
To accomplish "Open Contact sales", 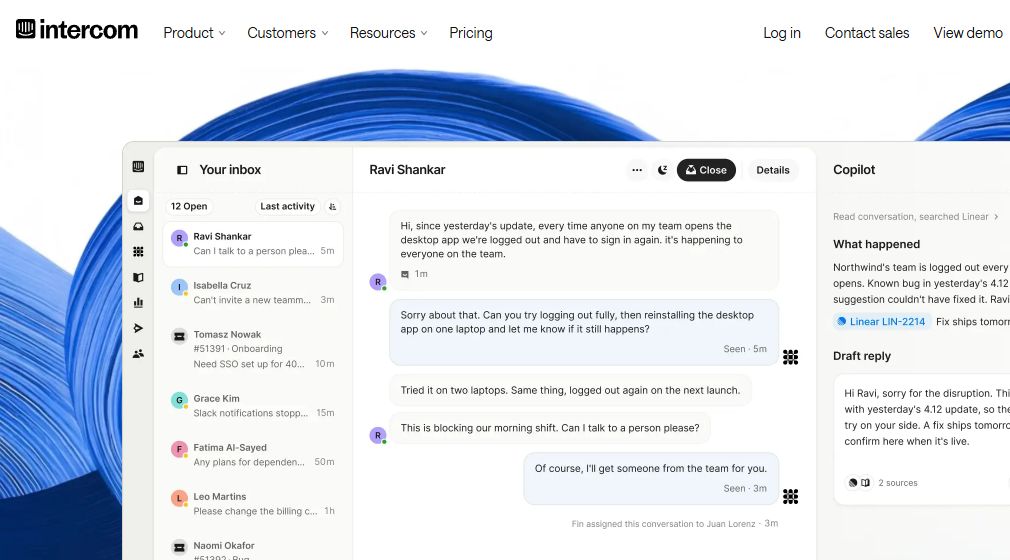I will click(867, 33).
